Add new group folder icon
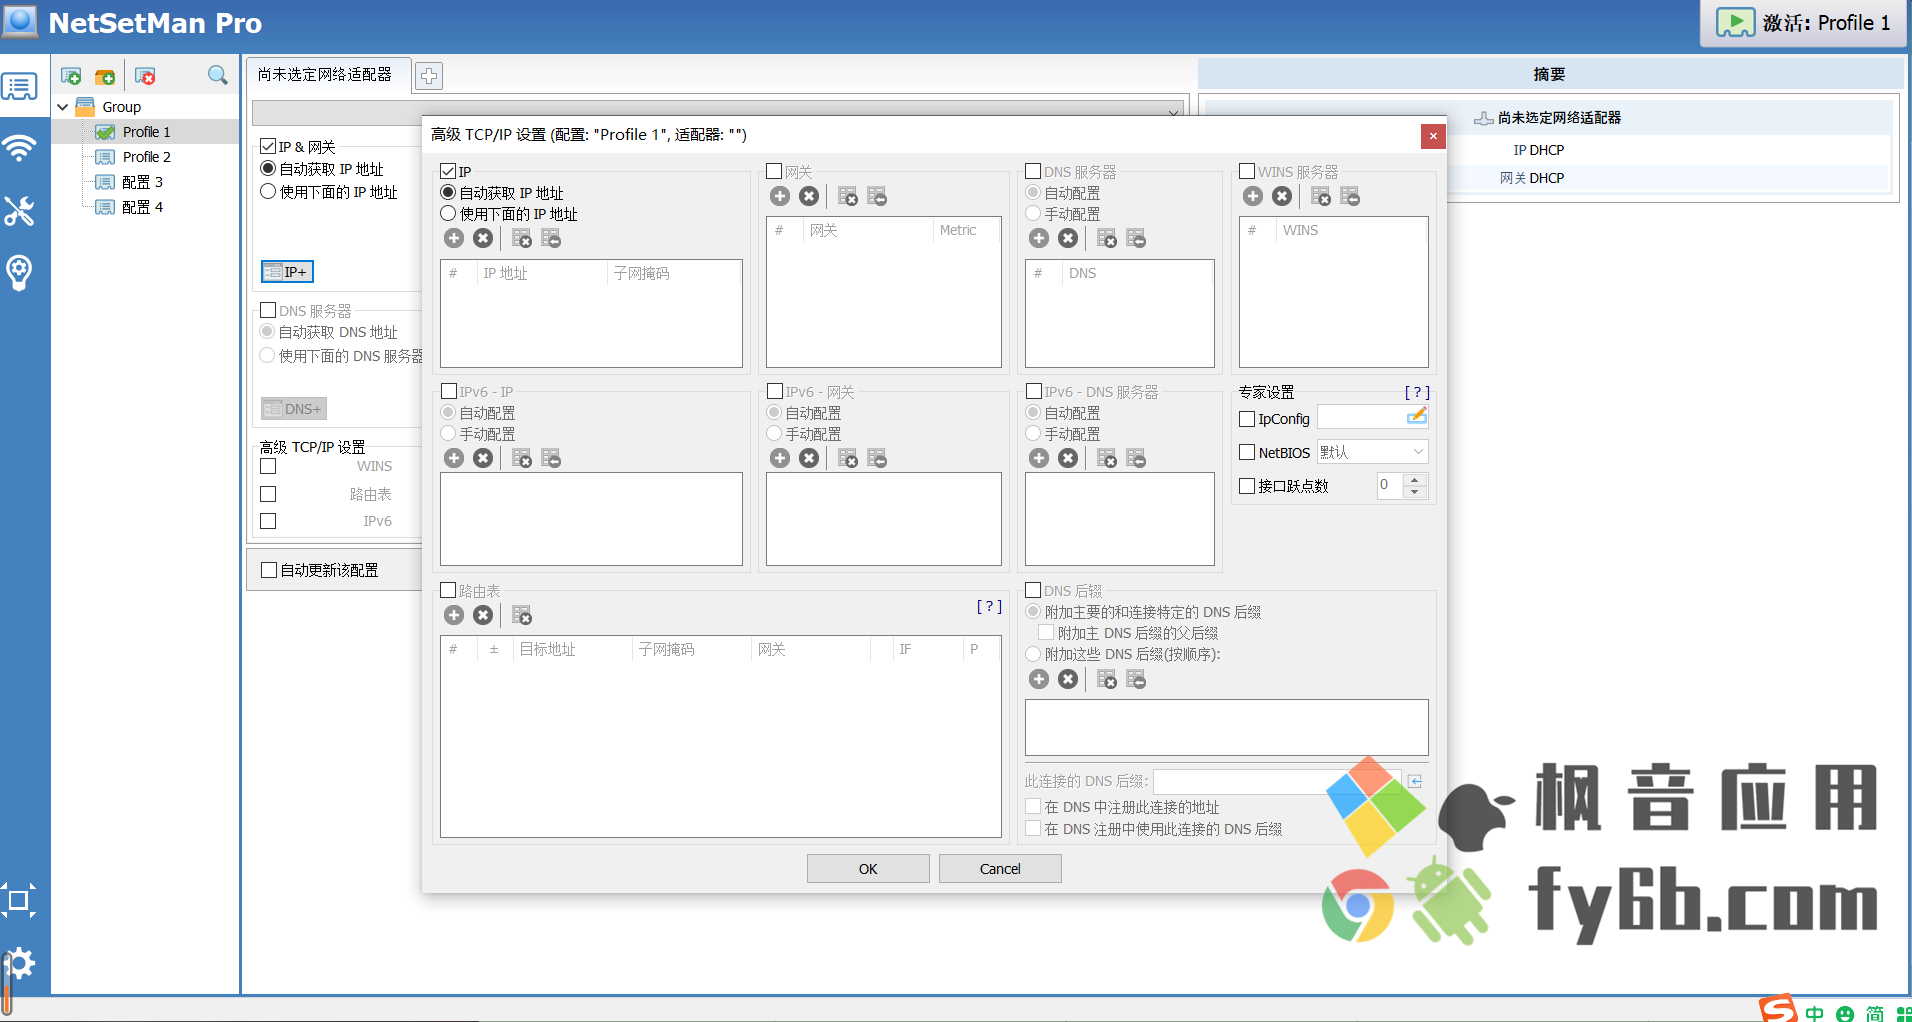This screenshot has height=1022, width=1912. coord(105,76)
